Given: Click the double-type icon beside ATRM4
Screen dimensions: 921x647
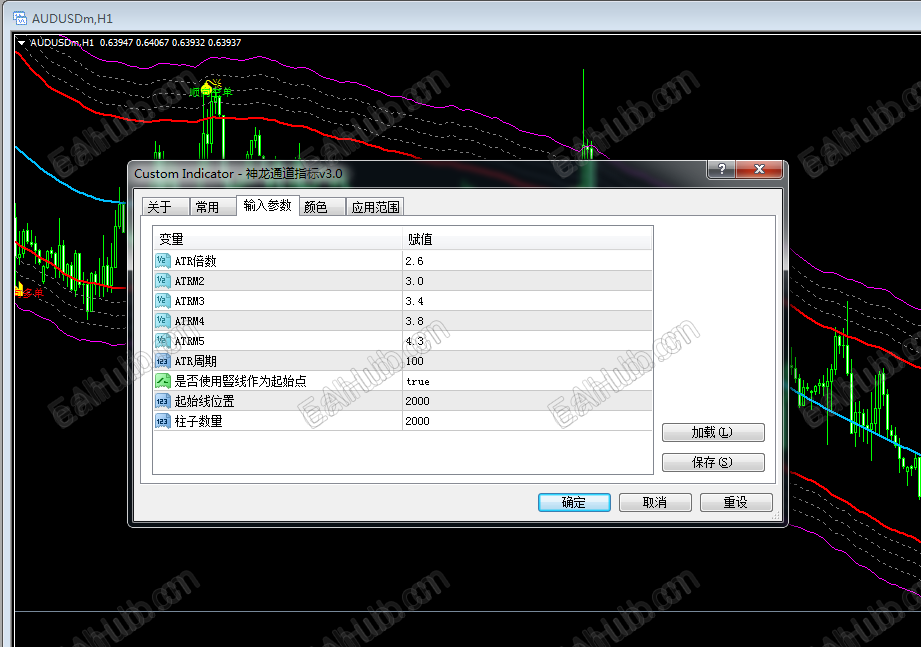Looking at the screenshot, I should coord(163,321).
